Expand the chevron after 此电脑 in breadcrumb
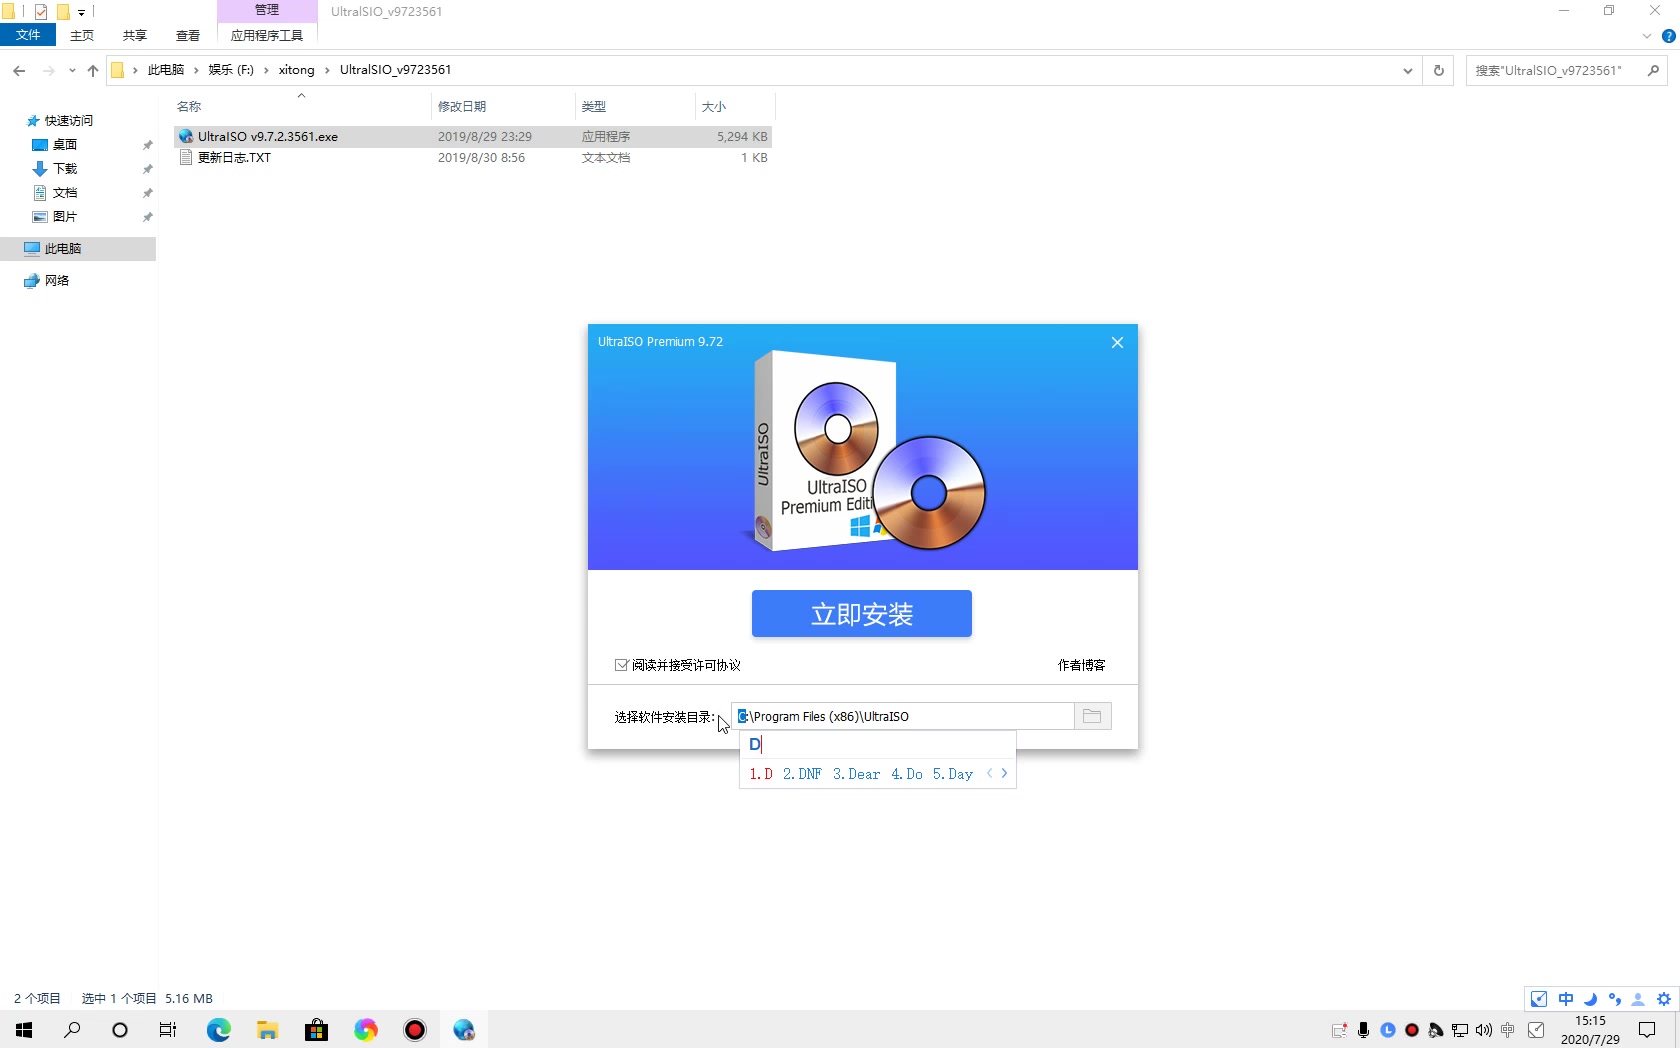1680x1048 pixels. click(x=196, y=70)
